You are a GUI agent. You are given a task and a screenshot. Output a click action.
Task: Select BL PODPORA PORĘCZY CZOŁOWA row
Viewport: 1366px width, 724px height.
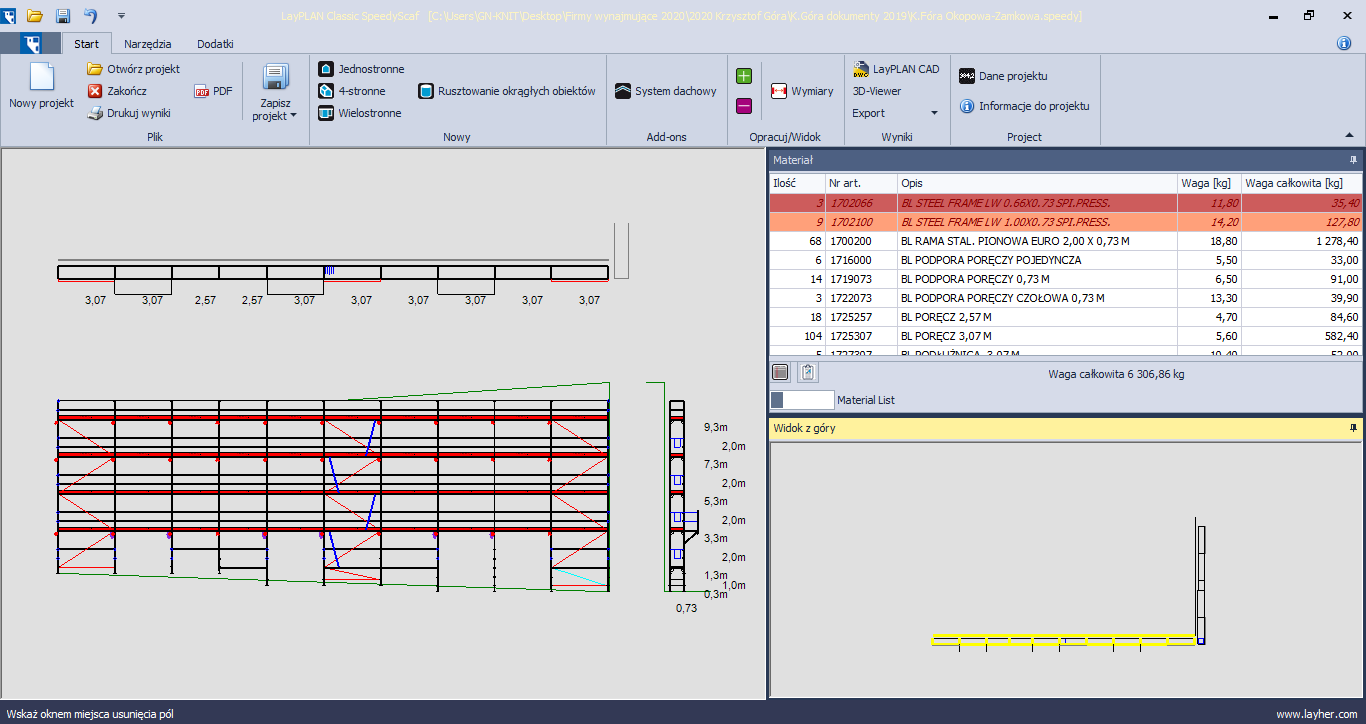(x=1066, y=298)
